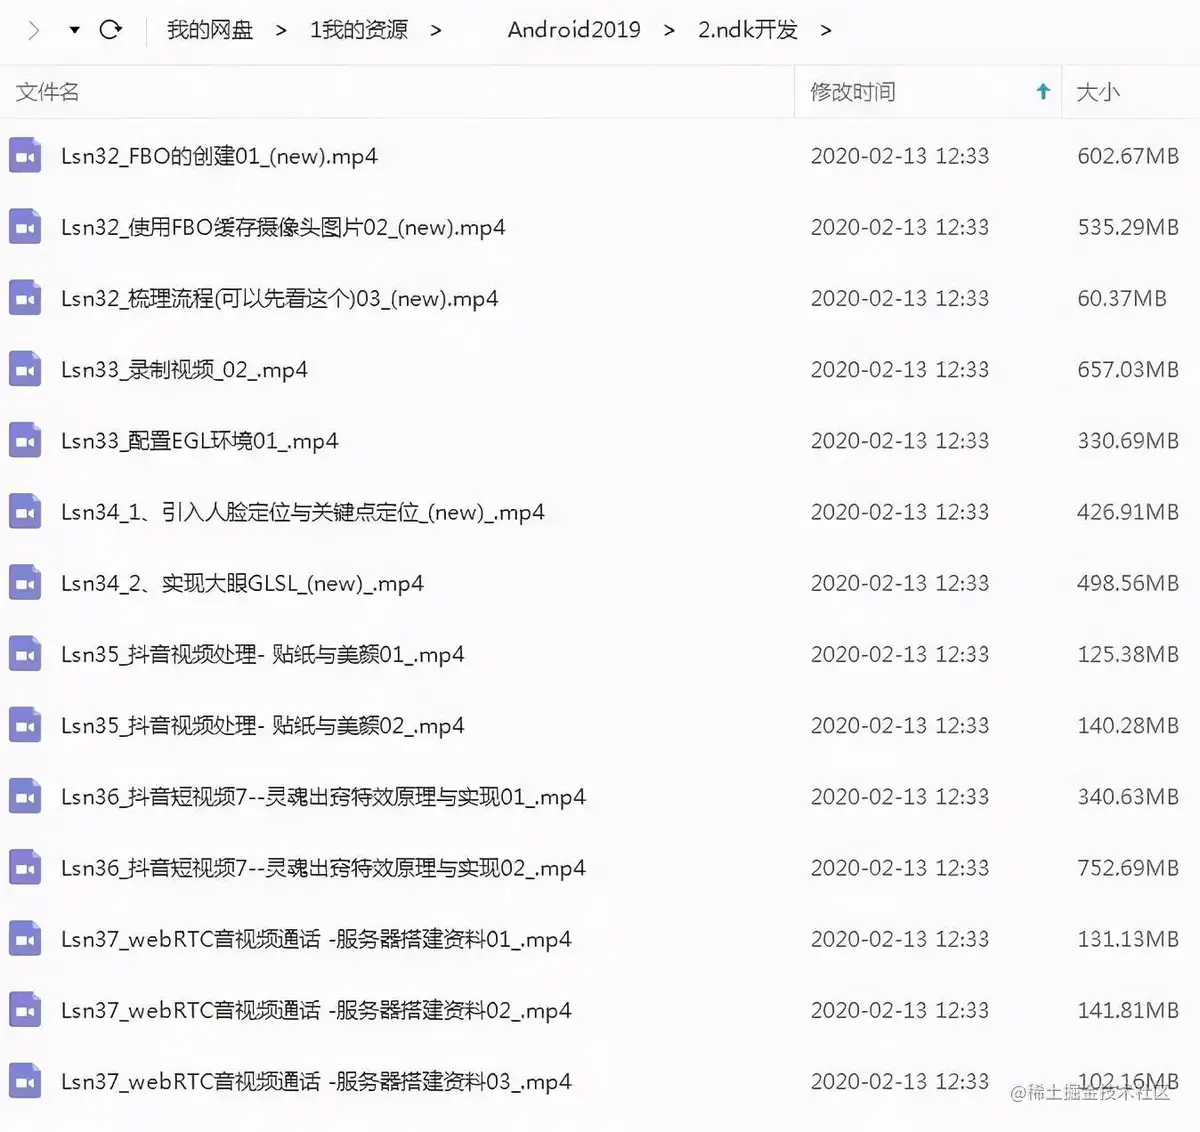Screen dimensions: 1200x1132
Task: Click size value 125.38MB
Action: pyautogui.click(x=1128, y=654)
